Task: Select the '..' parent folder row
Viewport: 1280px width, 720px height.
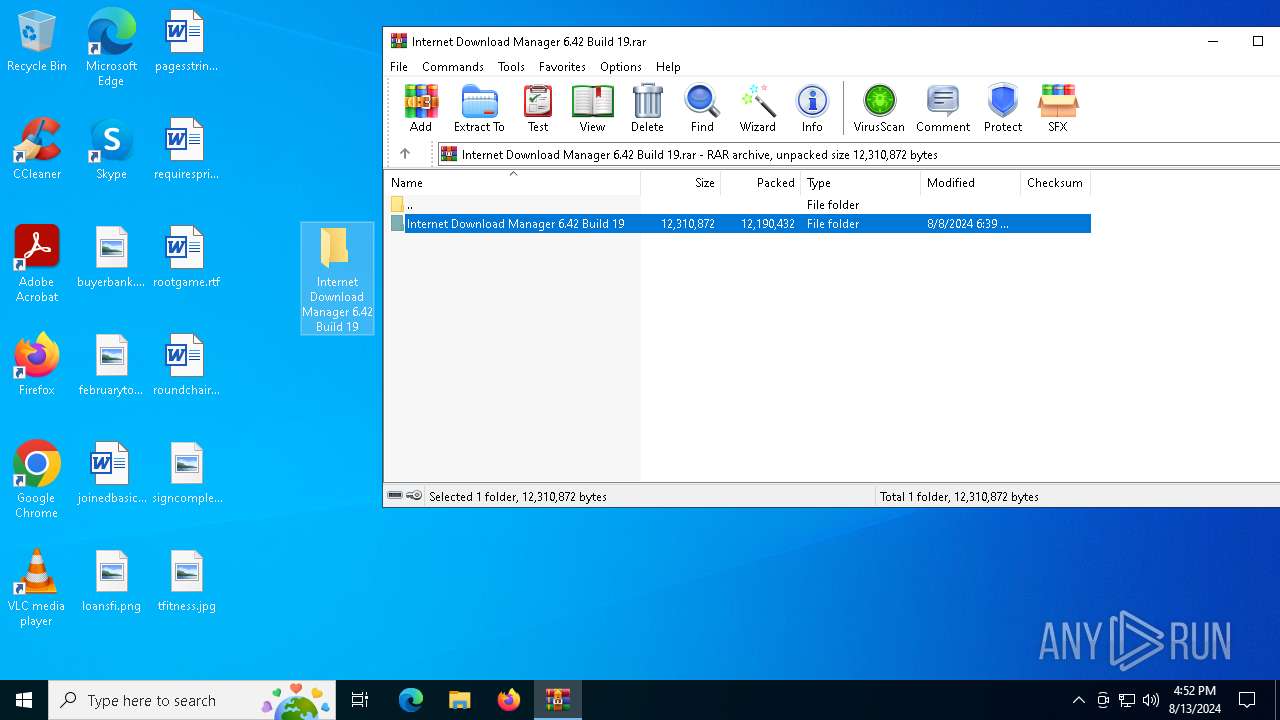Action: [x=738, y=204]
